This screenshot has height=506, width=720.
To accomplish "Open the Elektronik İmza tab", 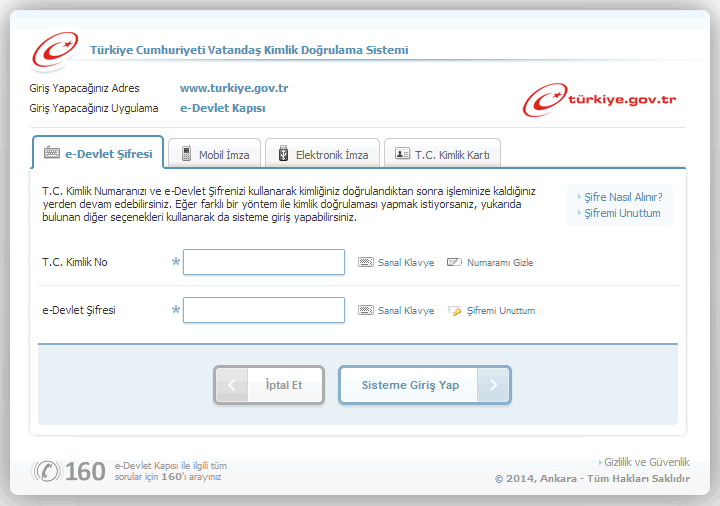I will [322, 153].
